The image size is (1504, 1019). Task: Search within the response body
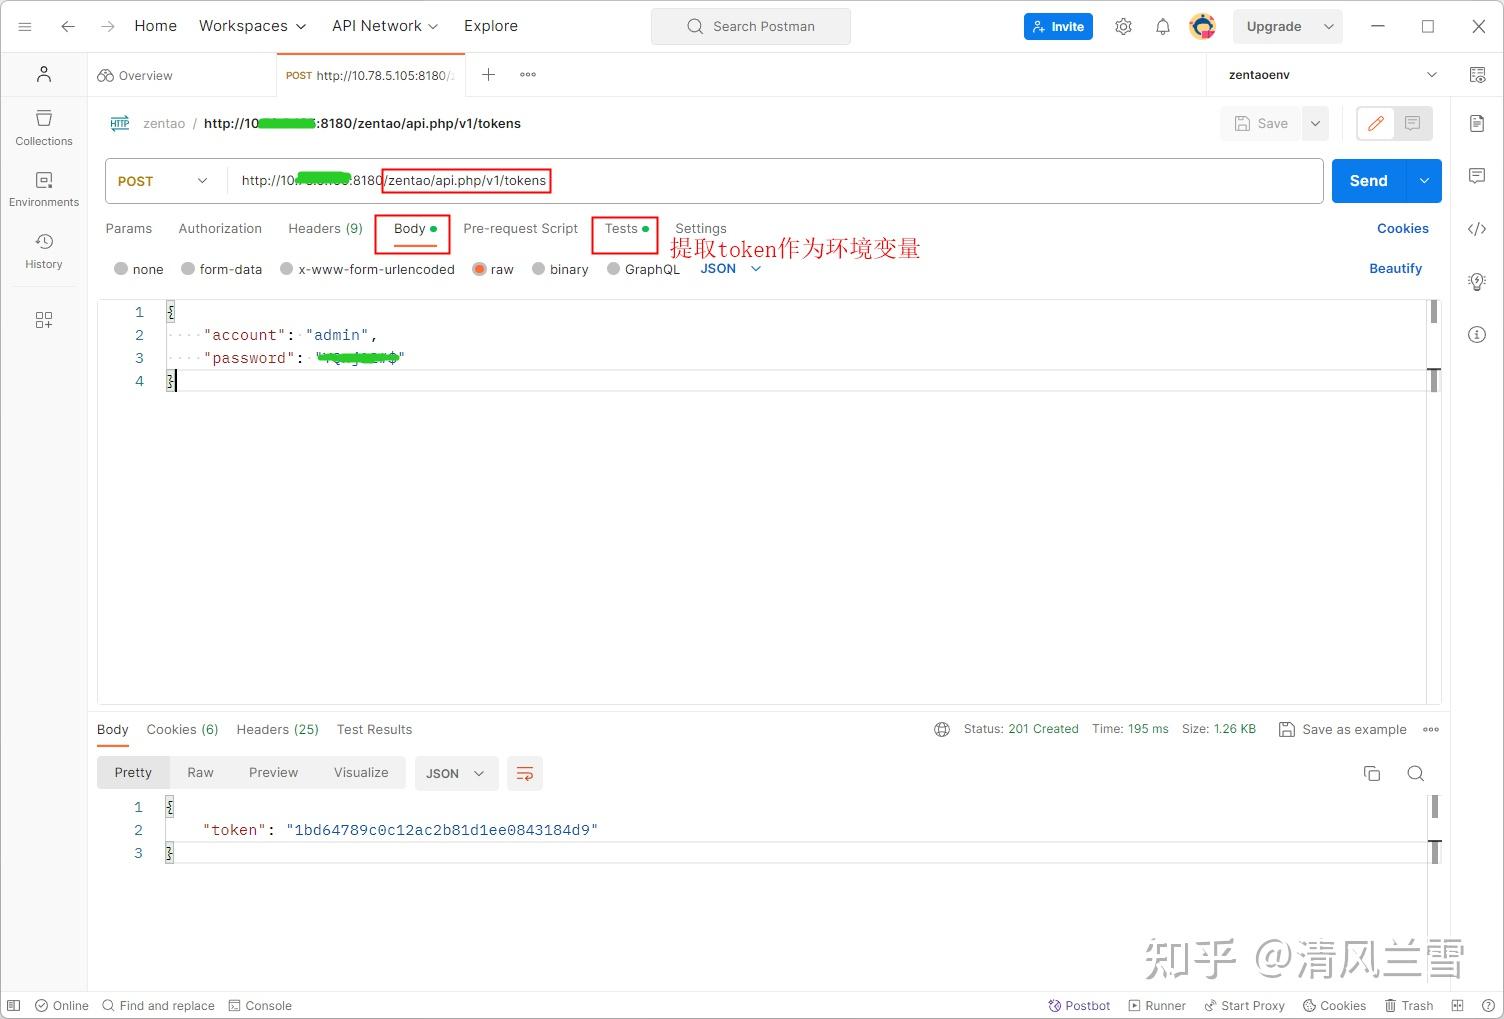click(1416, 773)
